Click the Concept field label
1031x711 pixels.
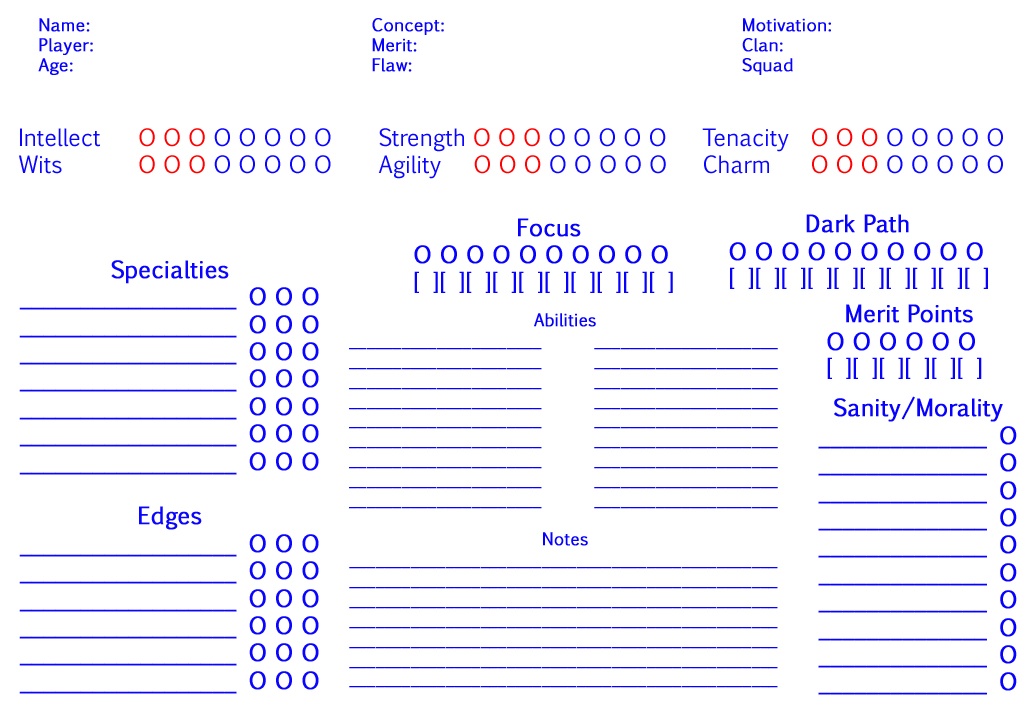(408, 26)
